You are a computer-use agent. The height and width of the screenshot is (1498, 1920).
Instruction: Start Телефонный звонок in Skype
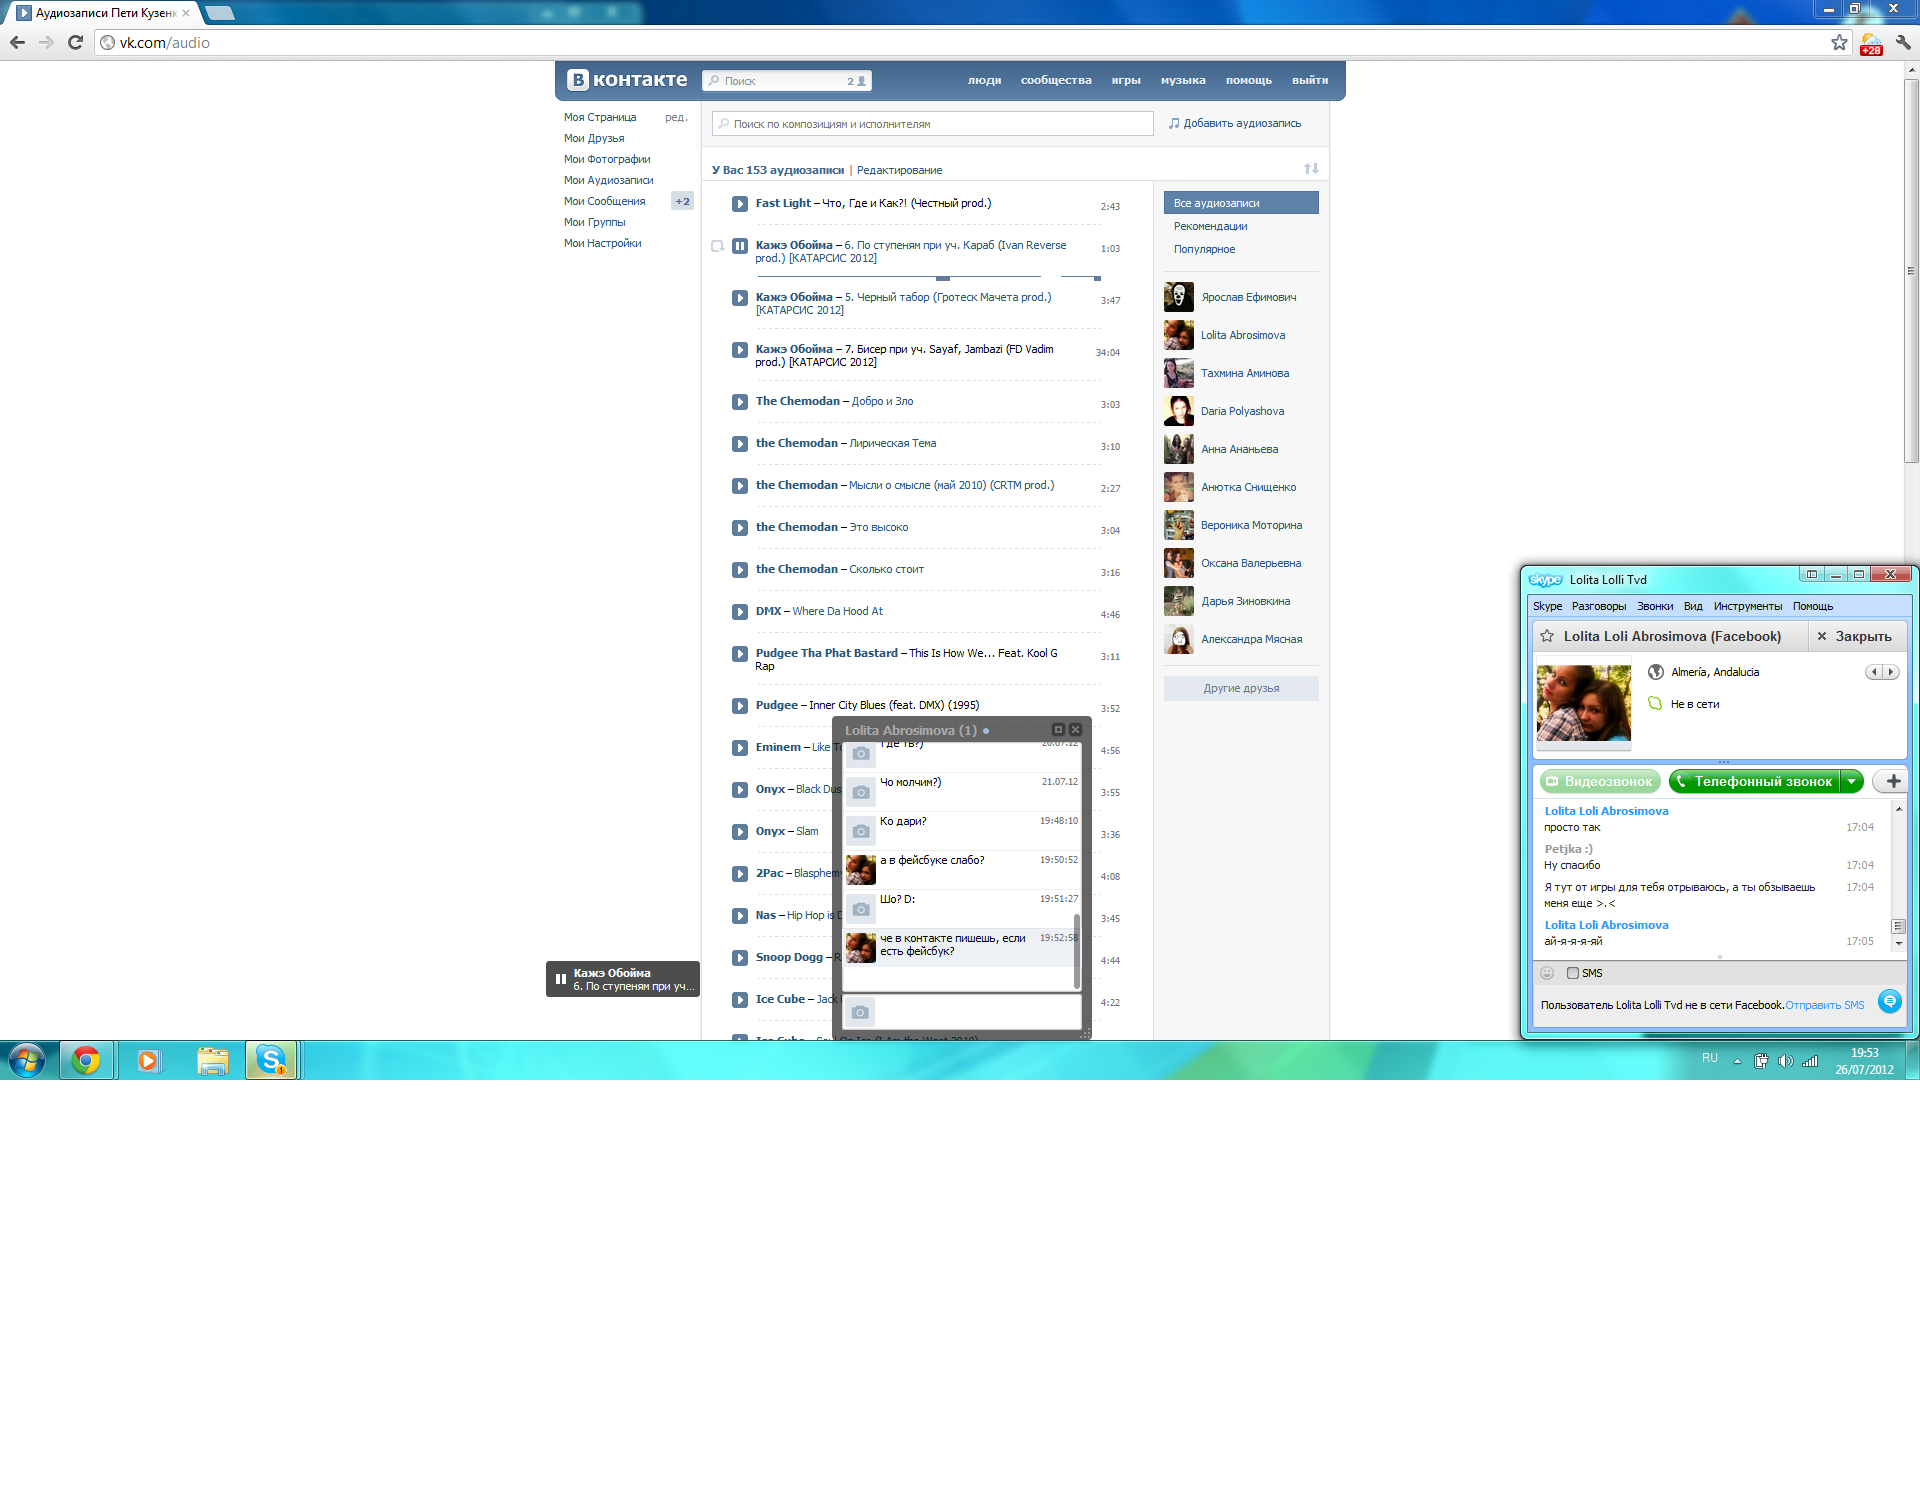[x=1754, y=782]
